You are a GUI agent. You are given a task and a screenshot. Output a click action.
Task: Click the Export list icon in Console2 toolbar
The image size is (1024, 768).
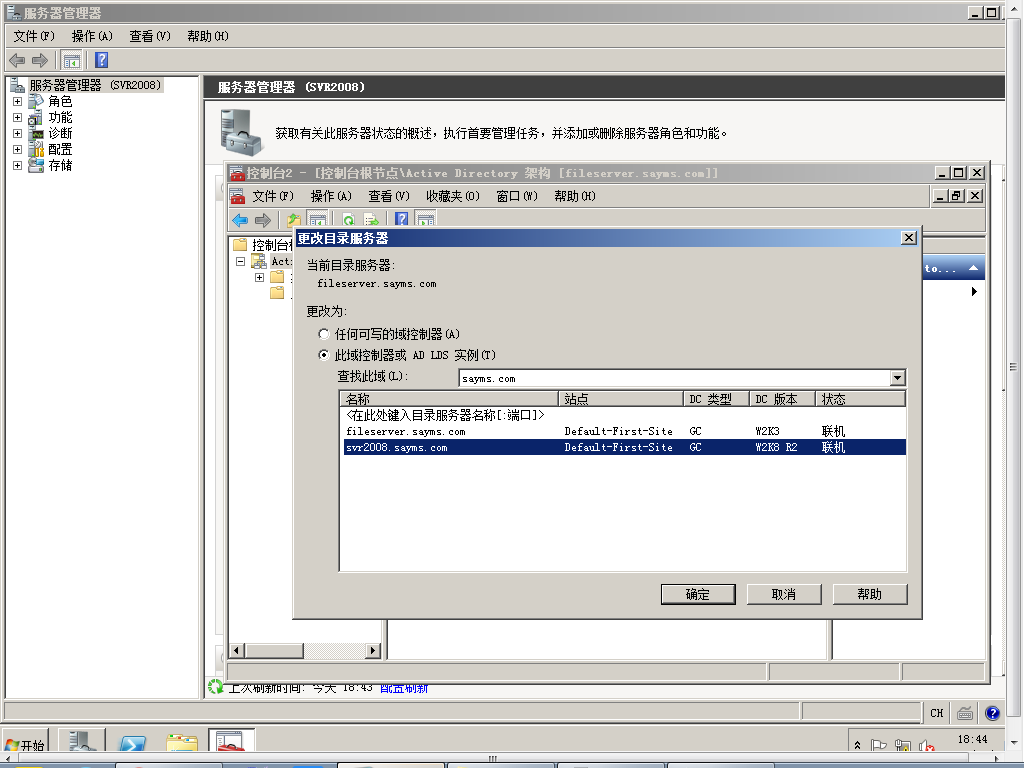(371, 220)
